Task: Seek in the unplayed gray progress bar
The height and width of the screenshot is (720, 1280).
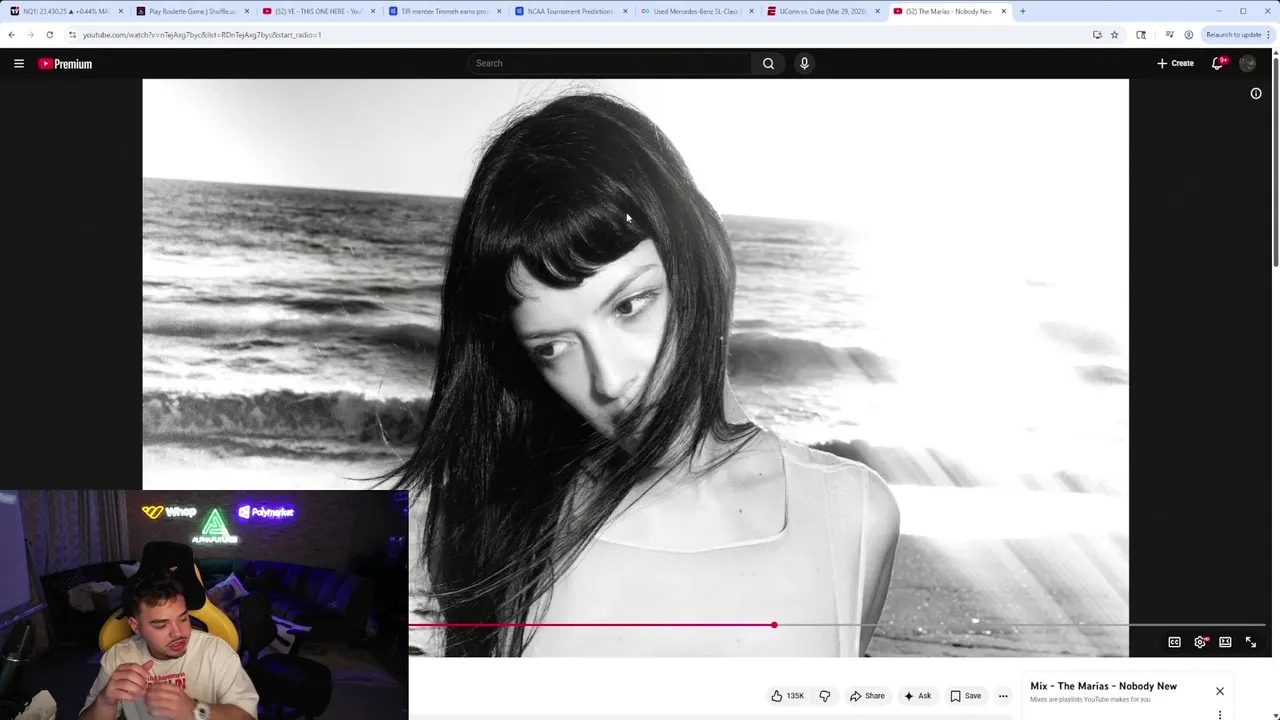Action: tap(1021, 625)
